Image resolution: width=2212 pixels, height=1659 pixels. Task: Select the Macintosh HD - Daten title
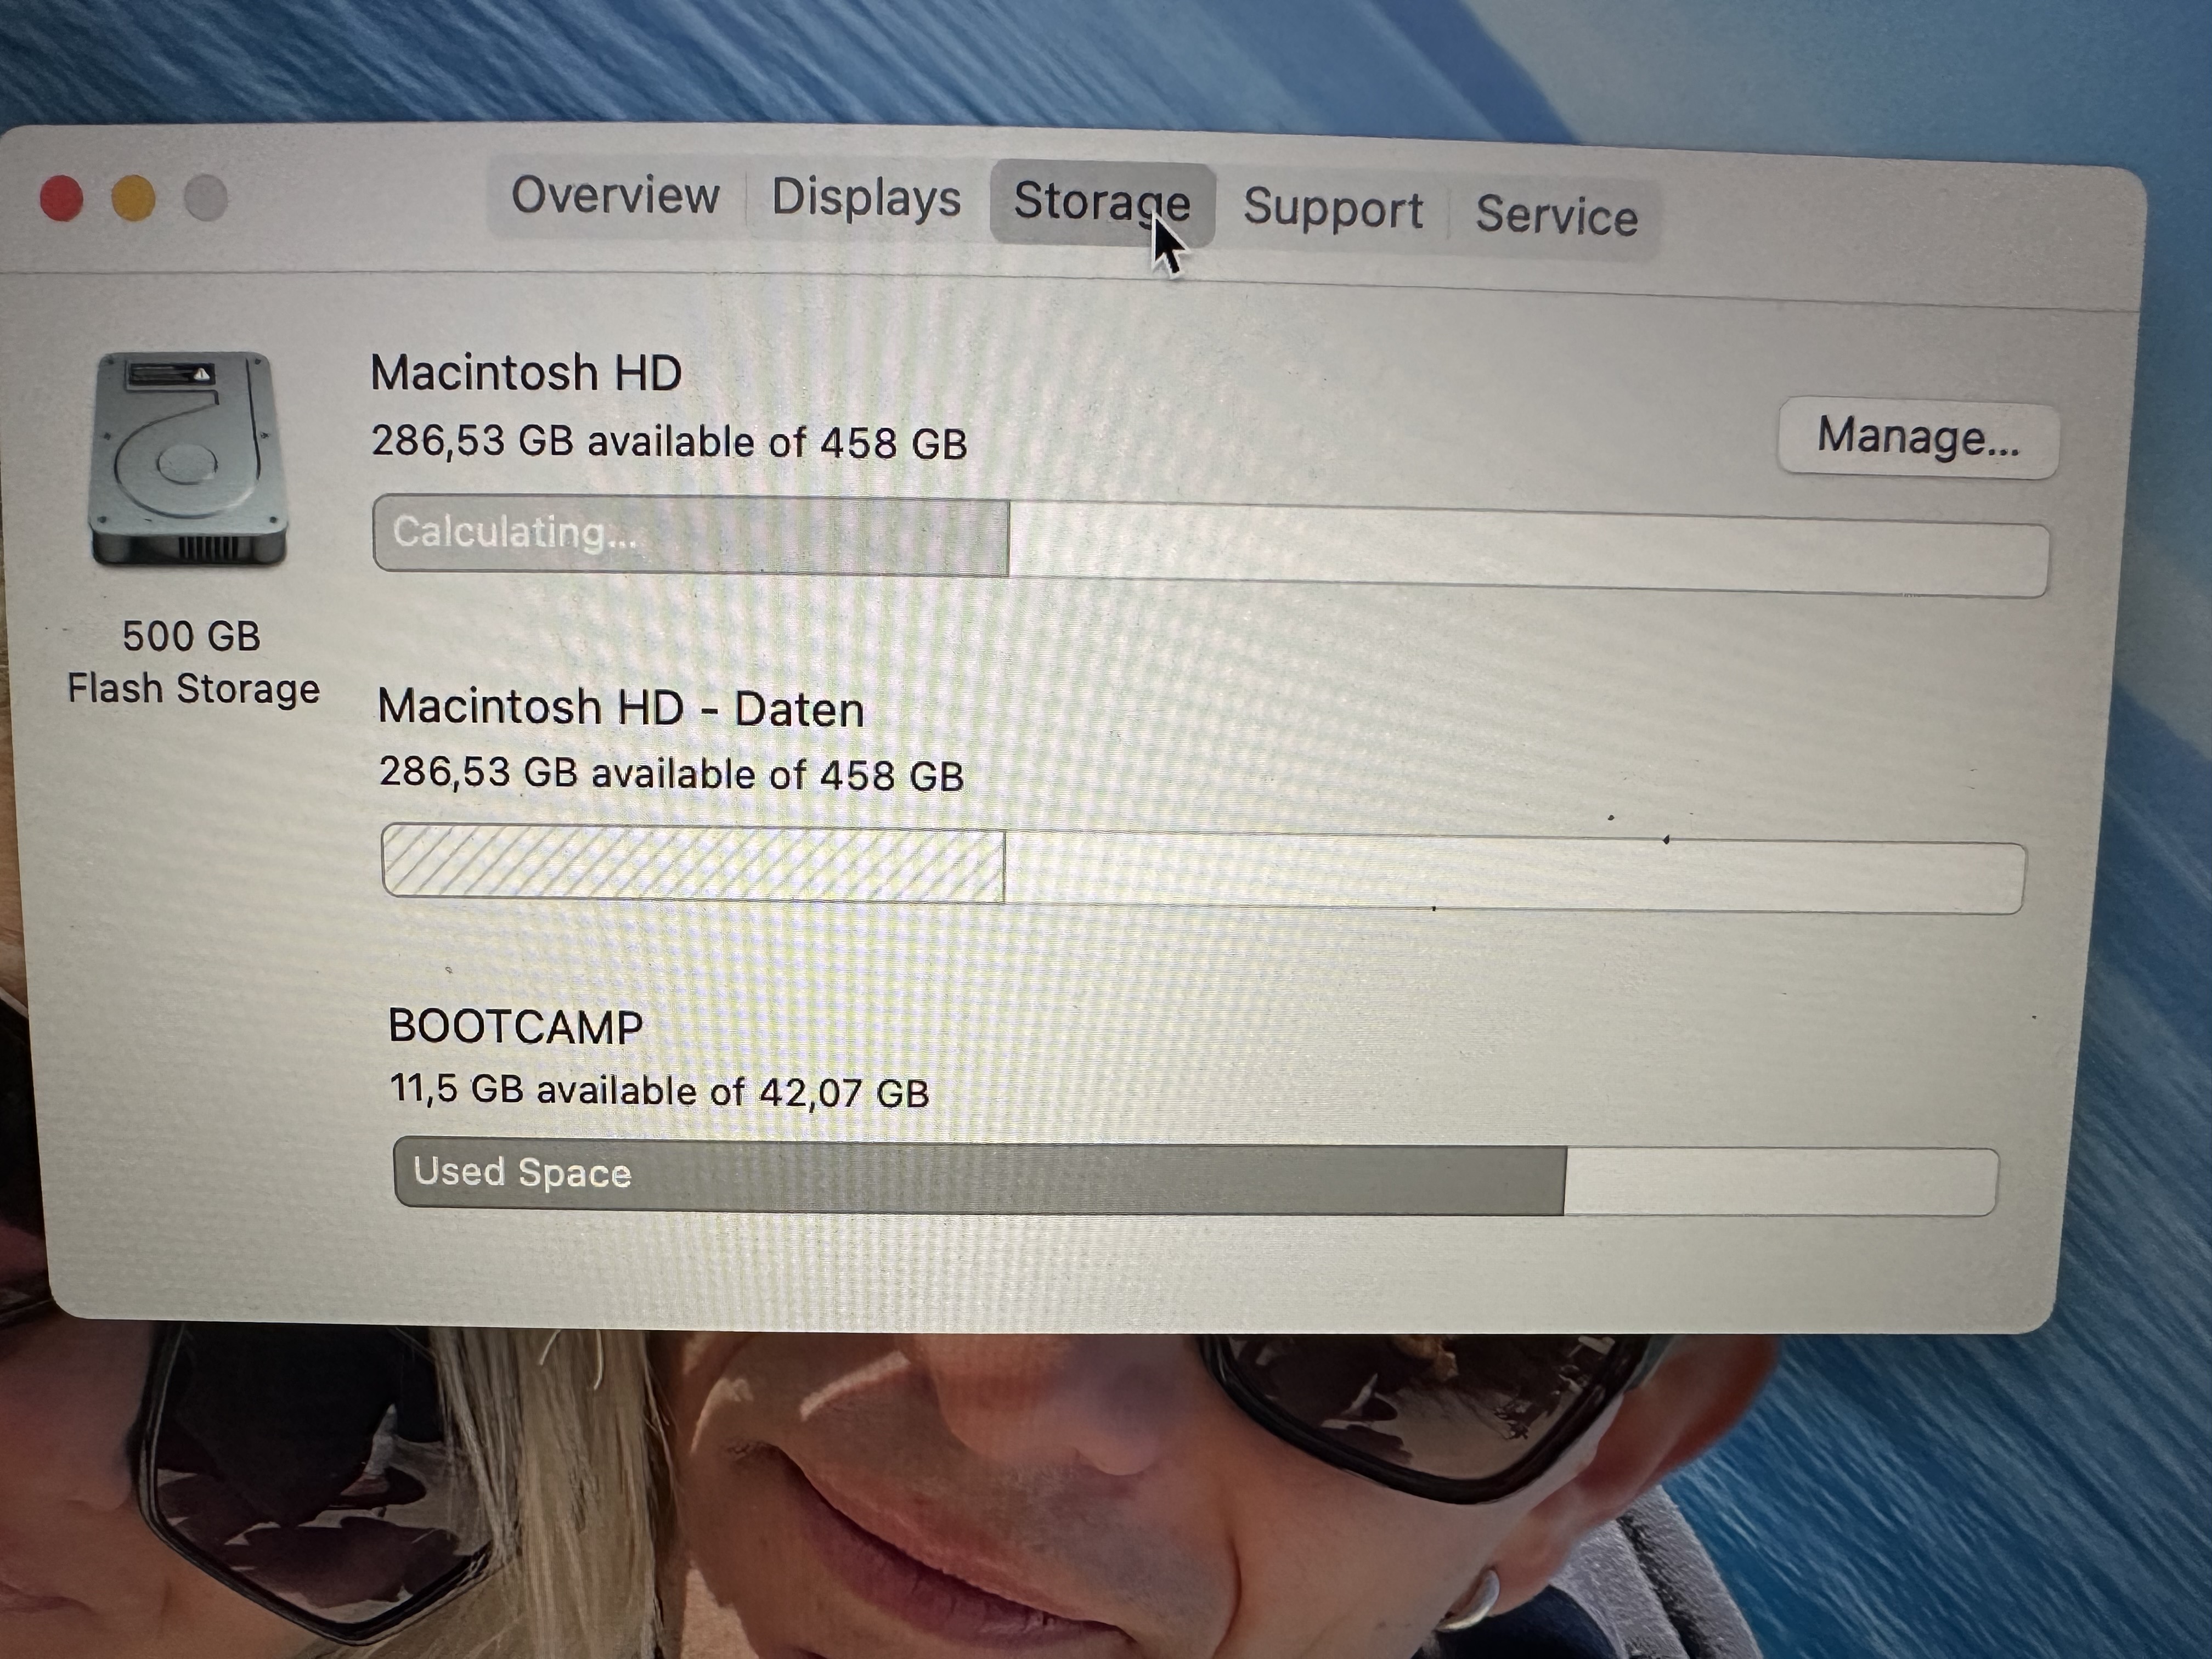621,709
